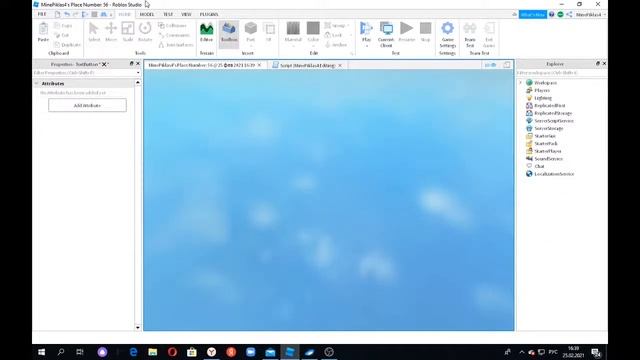Image resolution: width=640 pixels, height=360 pixels.
Task: Select LocalizationService in Explorer
Action: pyautogui.click(x=554, y=174)
